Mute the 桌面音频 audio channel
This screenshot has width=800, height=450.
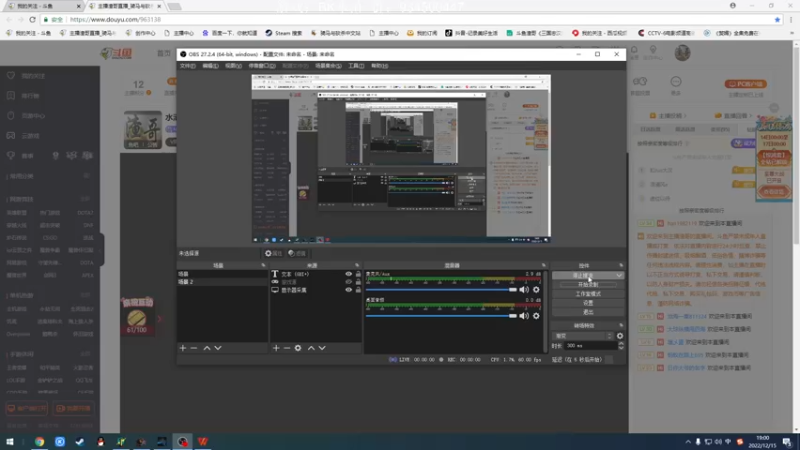pos(524,316)
